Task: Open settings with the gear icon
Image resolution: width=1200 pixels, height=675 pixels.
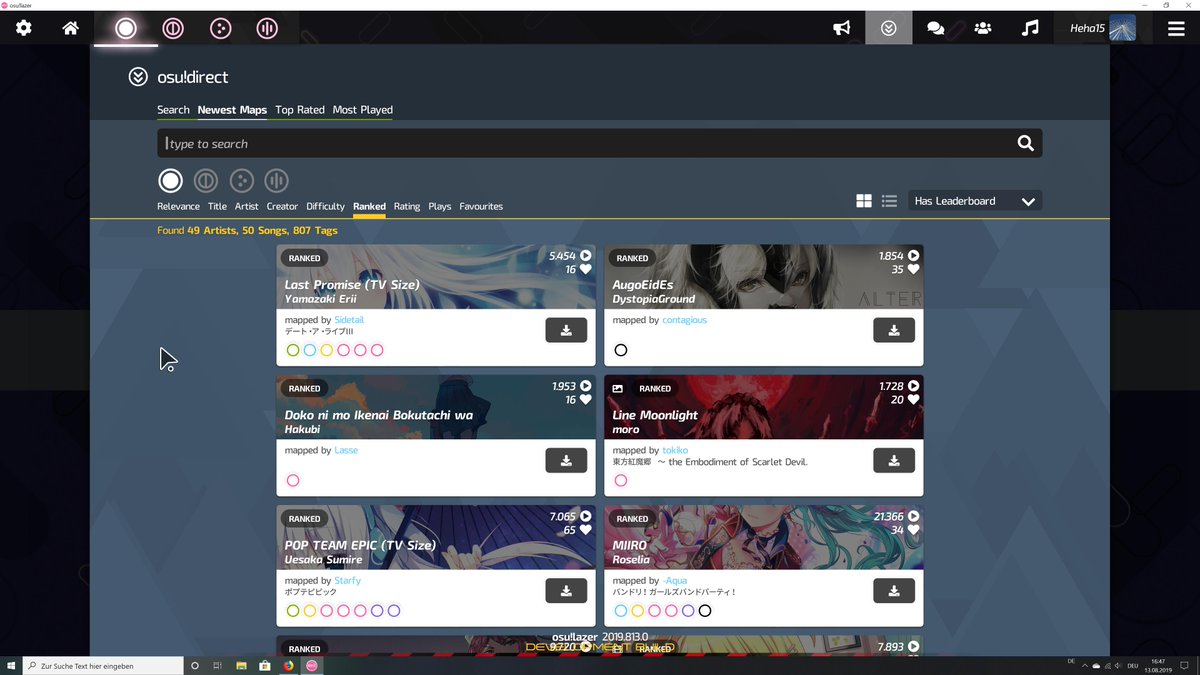Action: coord(23,28)
